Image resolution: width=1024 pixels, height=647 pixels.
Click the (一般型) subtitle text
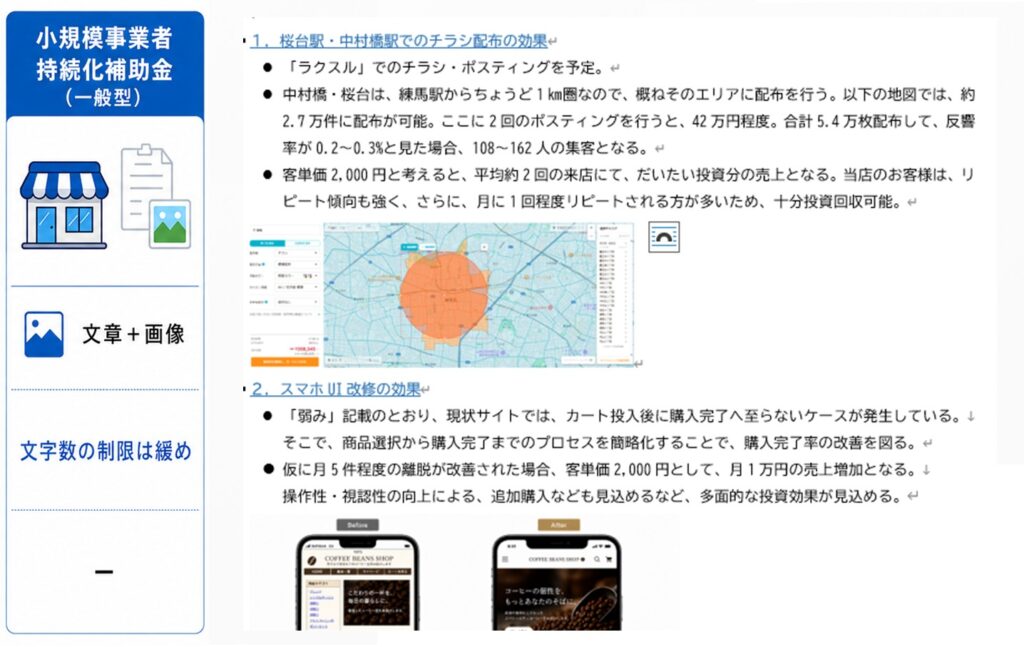point(103,98)
